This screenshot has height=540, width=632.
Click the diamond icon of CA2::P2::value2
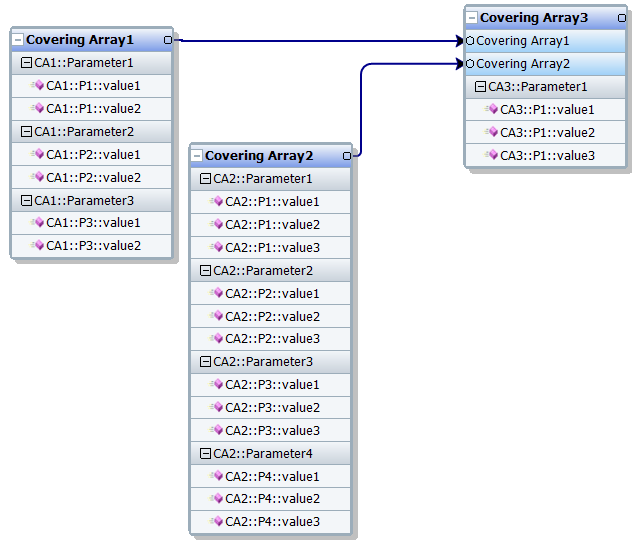217,316
